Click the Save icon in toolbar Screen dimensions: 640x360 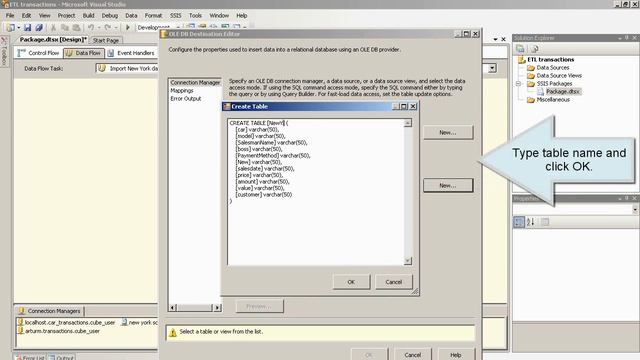coord(27,27)
